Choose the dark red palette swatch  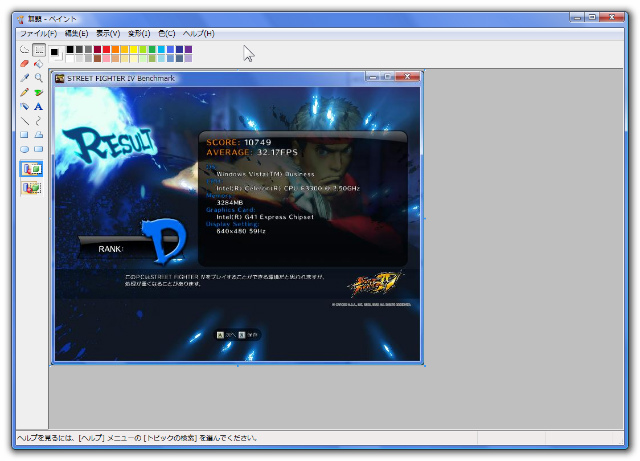pyautogui.click(x=97, y=49)
